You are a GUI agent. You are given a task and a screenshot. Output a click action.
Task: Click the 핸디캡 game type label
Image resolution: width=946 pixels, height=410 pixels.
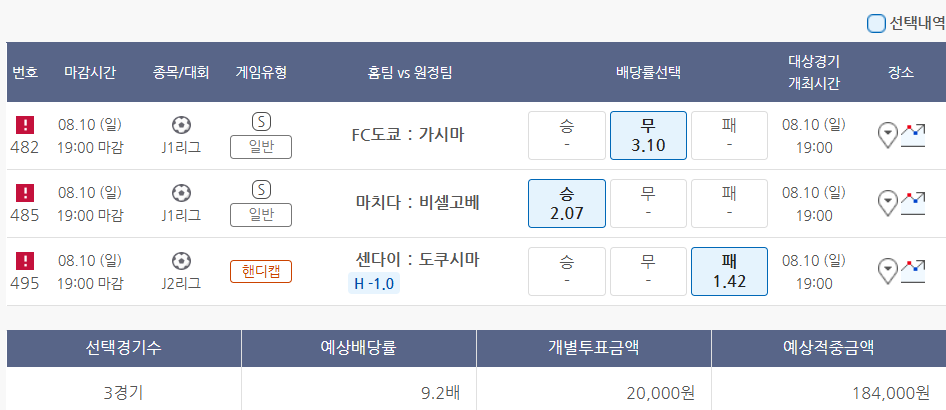click(261, 271)
